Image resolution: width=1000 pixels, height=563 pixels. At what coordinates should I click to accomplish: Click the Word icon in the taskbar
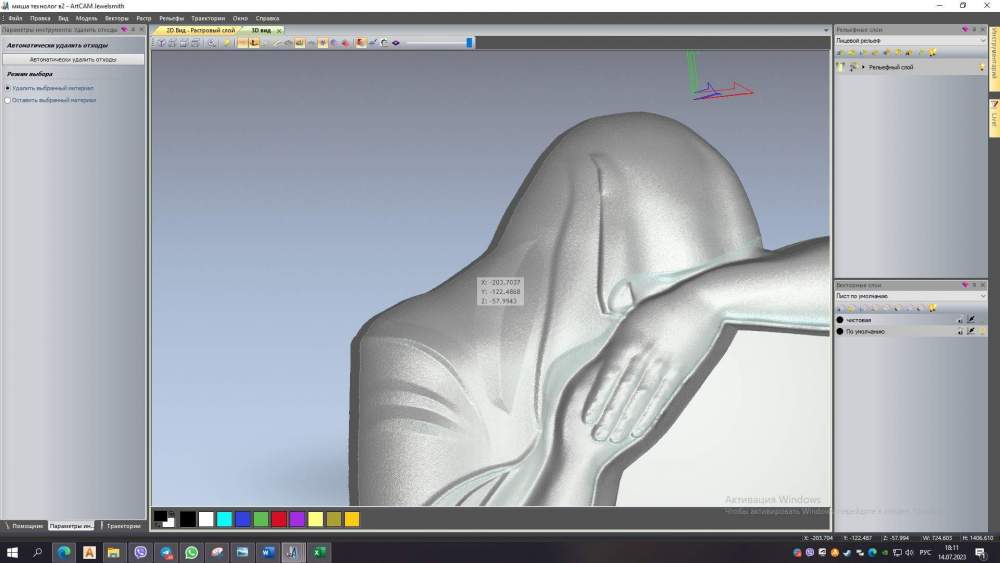click(268, 552)
